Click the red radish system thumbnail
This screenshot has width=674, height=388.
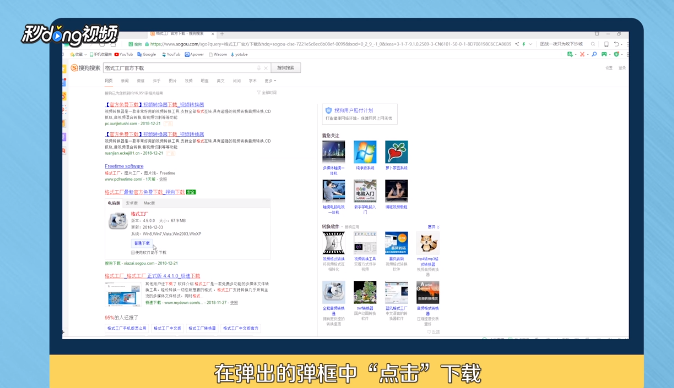(396, 152)
